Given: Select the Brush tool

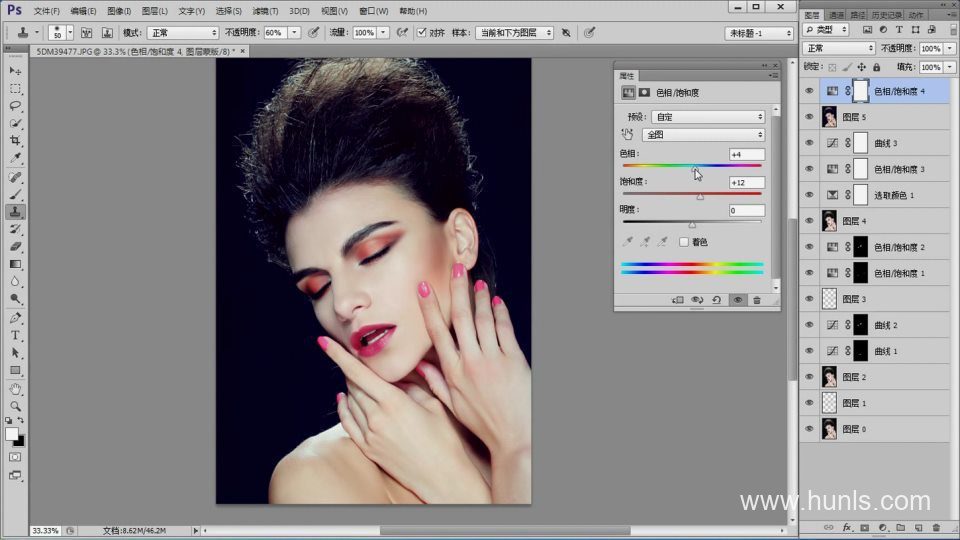Looking at the screenshot, I should pyautogui.click(x=15, y=195).
